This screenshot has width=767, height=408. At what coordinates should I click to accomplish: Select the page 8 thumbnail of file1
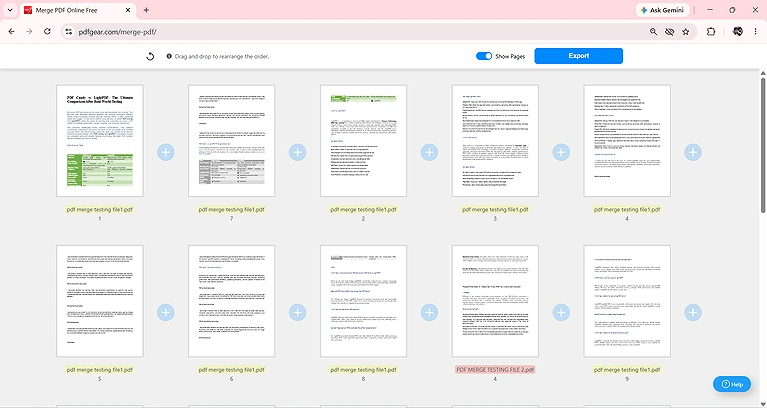(363, 301)
